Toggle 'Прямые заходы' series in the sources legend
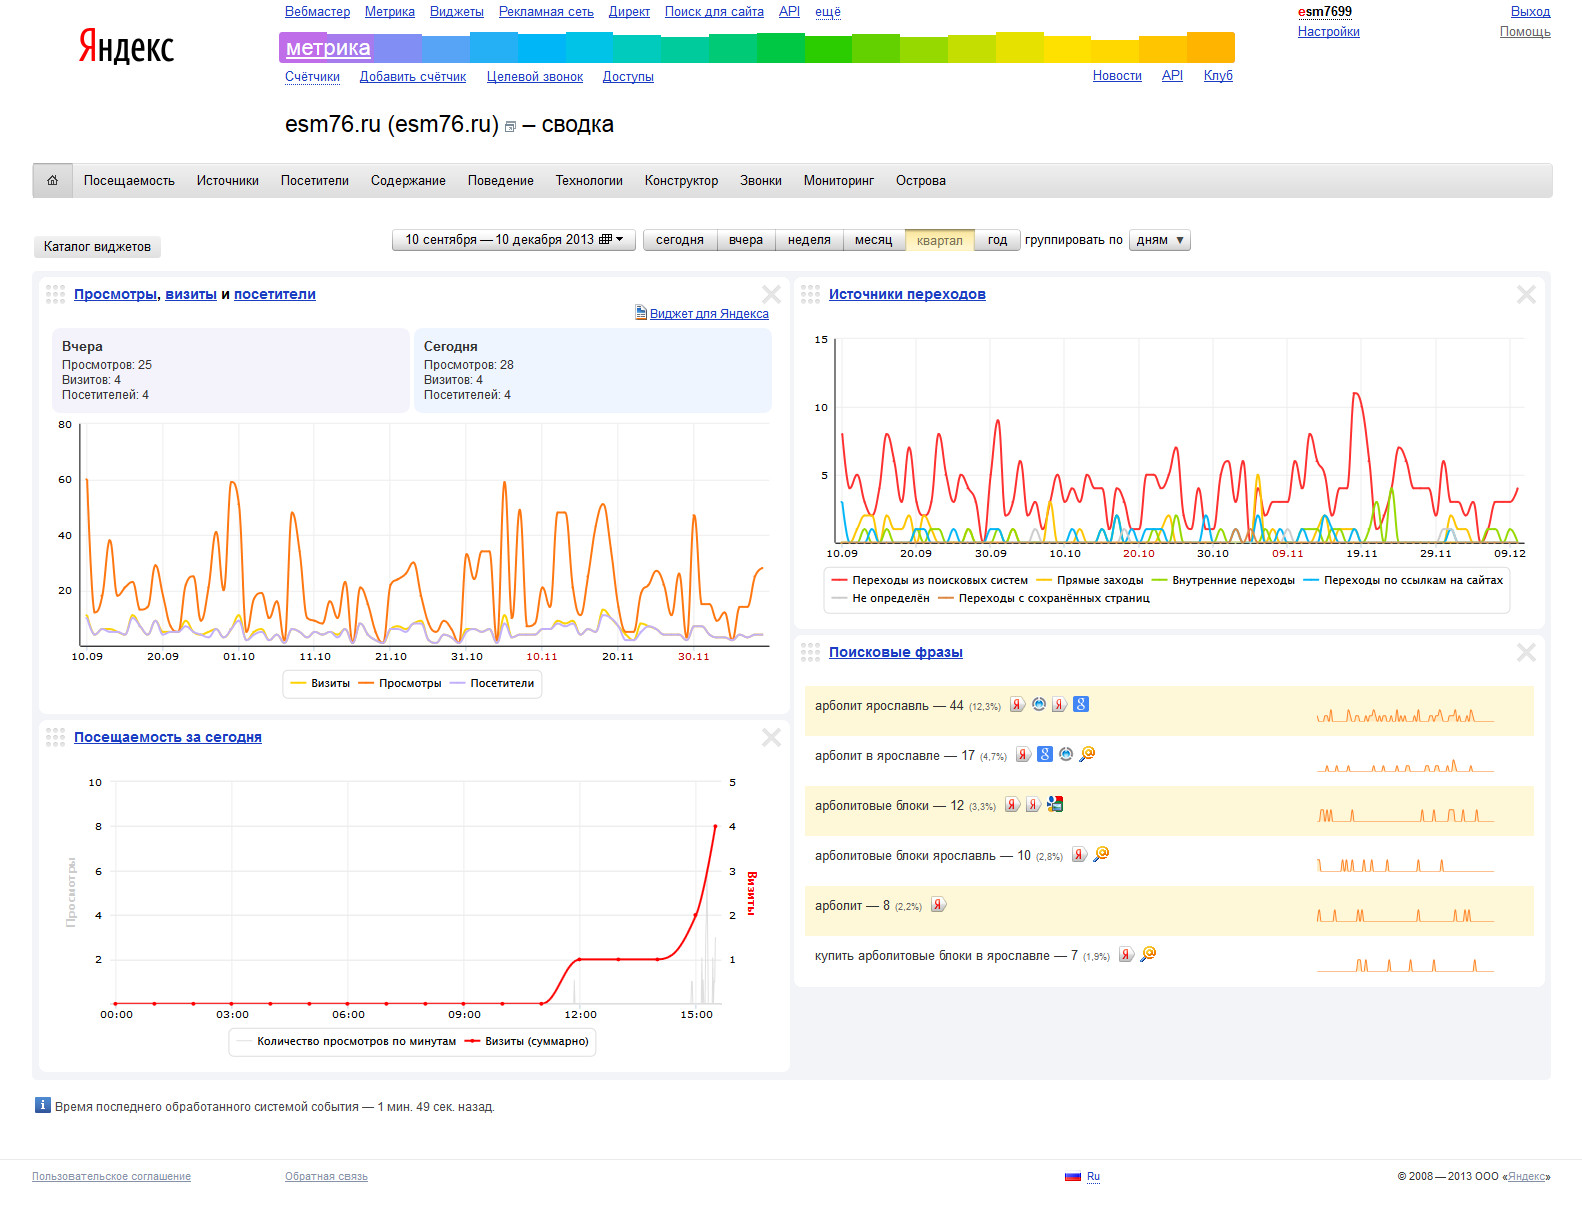This screenshot has width=1582, height=1209. click(x=1090, y=580)
